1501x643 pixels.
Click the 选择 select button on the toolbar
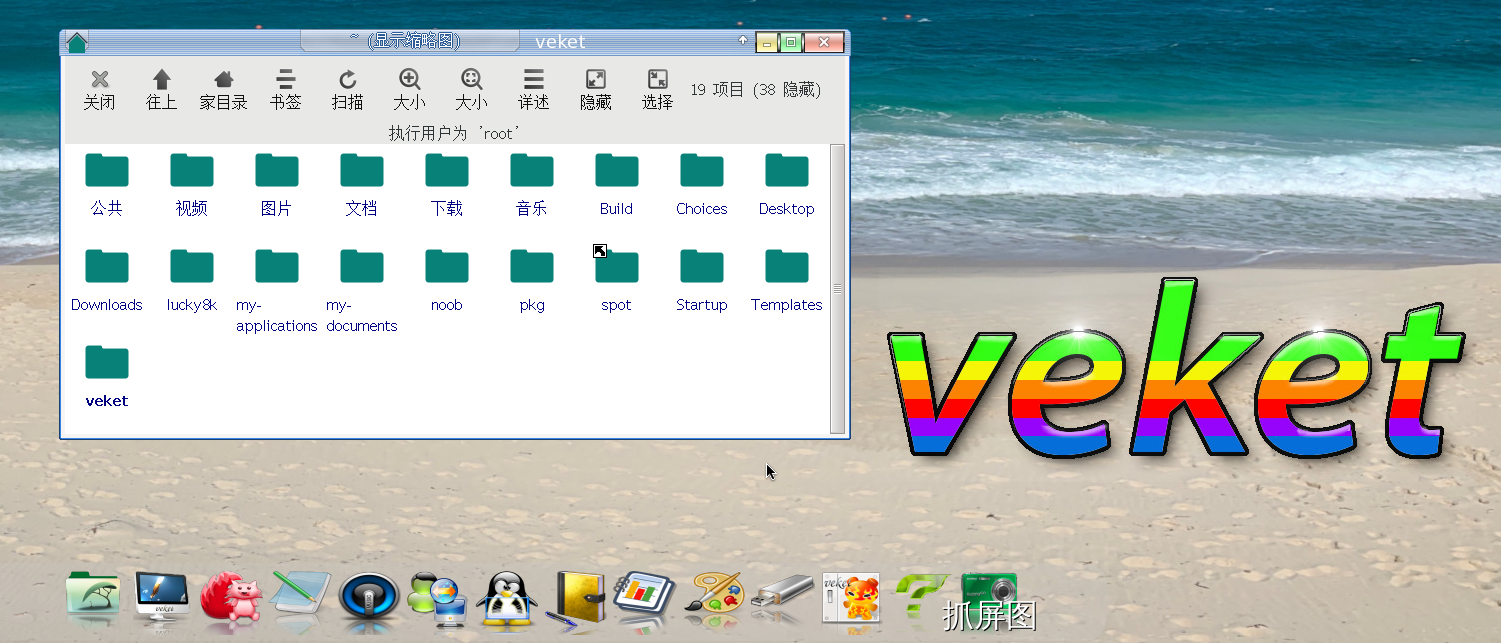click(657, 88)
